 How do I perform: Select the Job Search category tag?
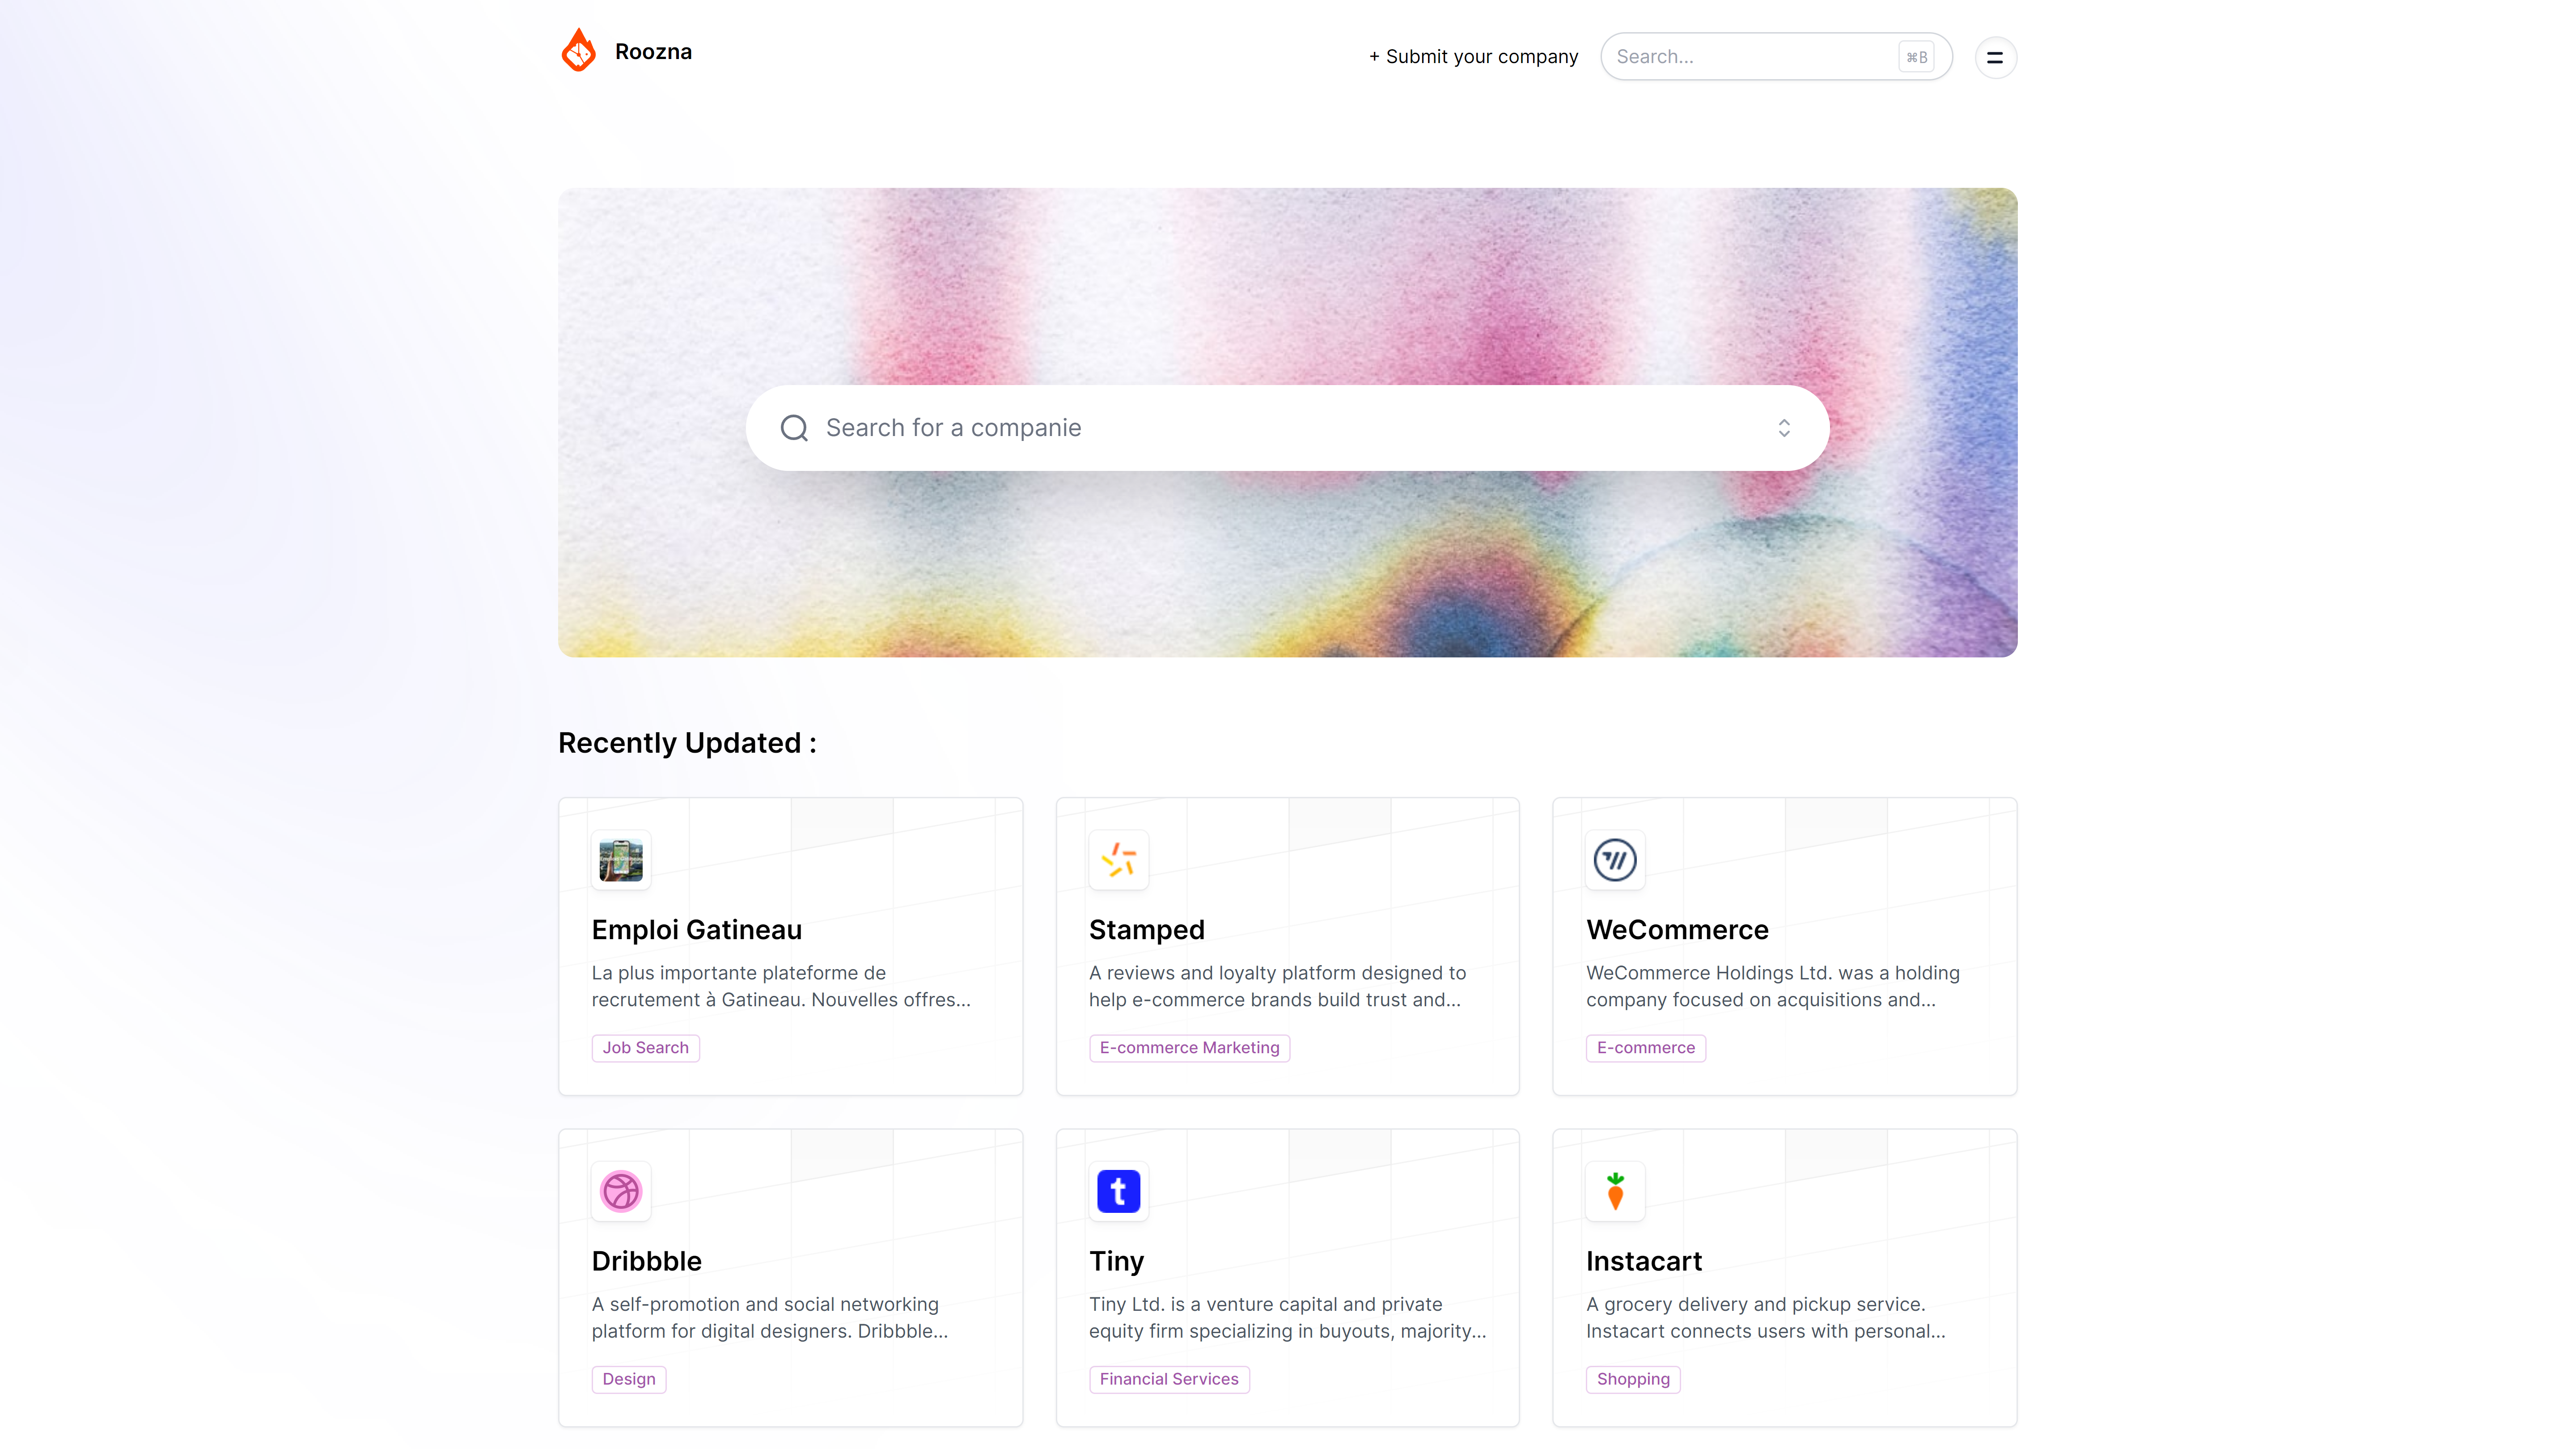[x=645, y=1047]
